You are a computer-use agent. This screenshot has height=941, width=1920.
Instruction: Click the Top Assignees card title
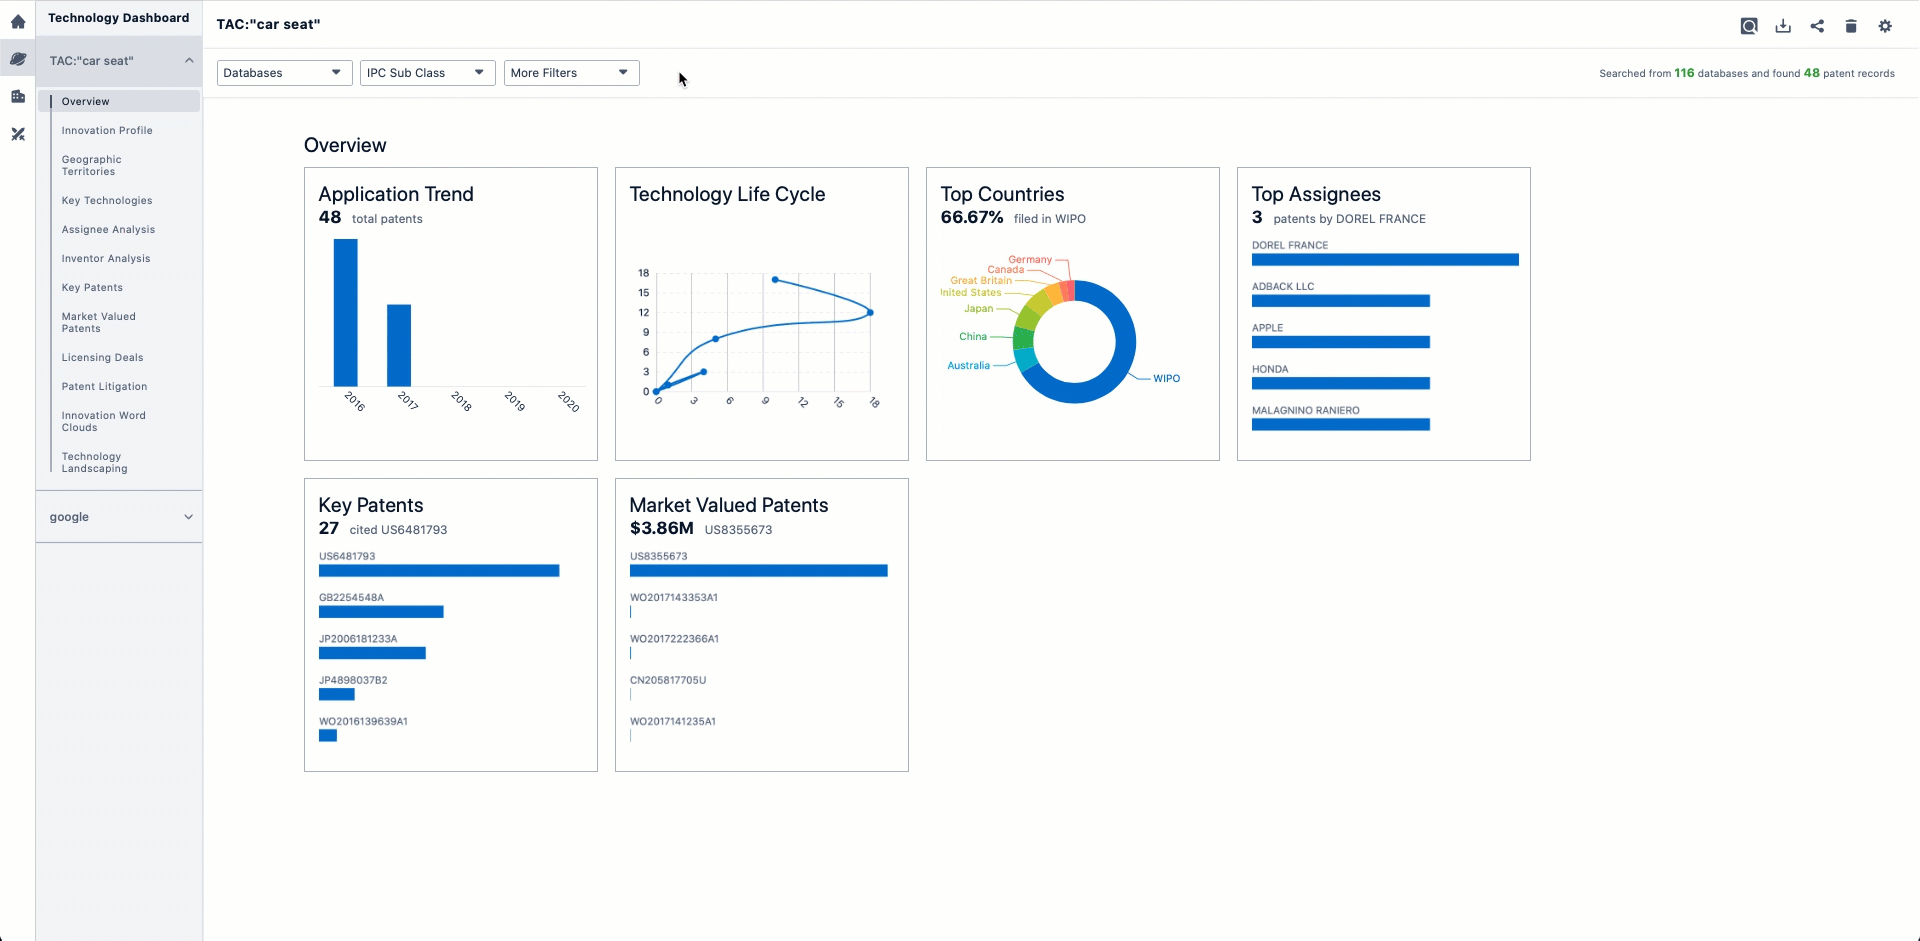1315,194
